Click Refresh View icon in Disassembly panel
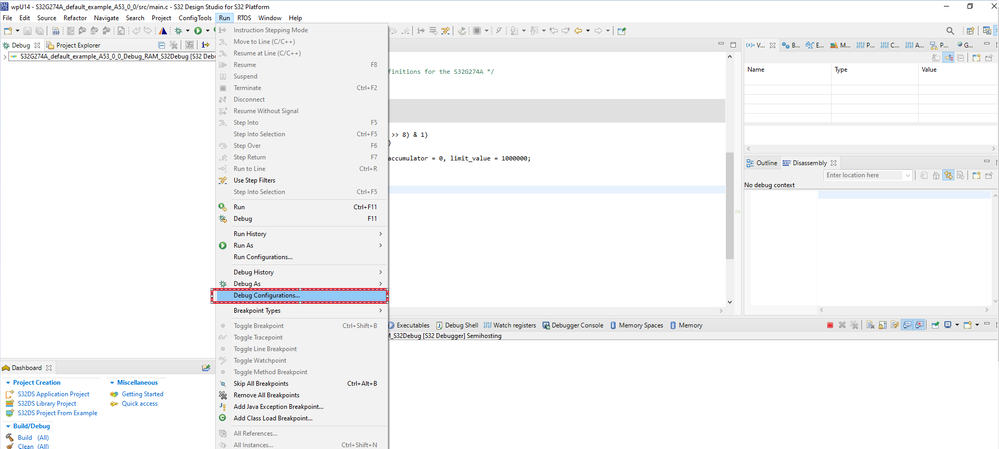This screenshot has height=449, width=999. click(x=924, y=175)
